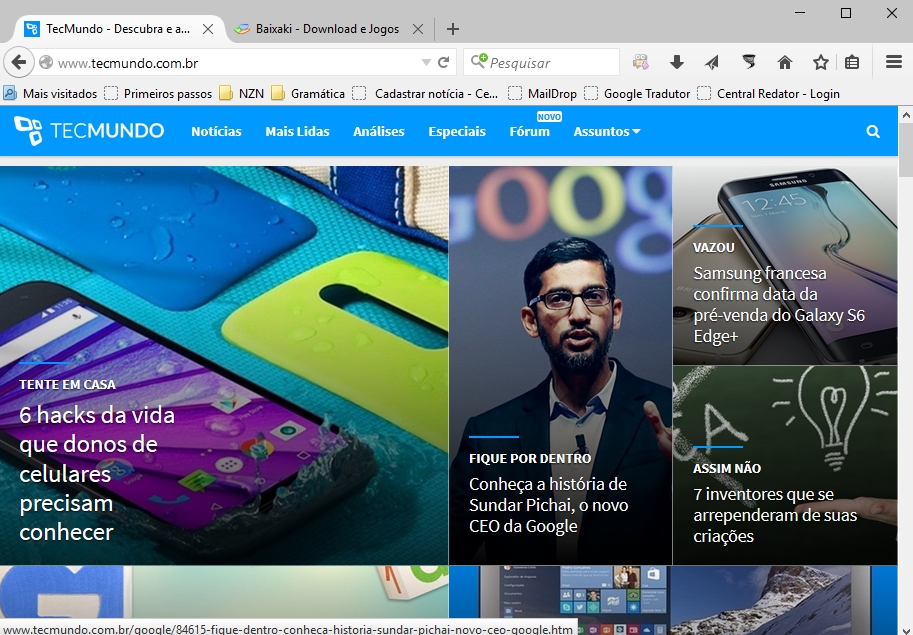Show bookmarks list icon beside the star
Viewport: 913px width, 635px height.
[852, 62]
